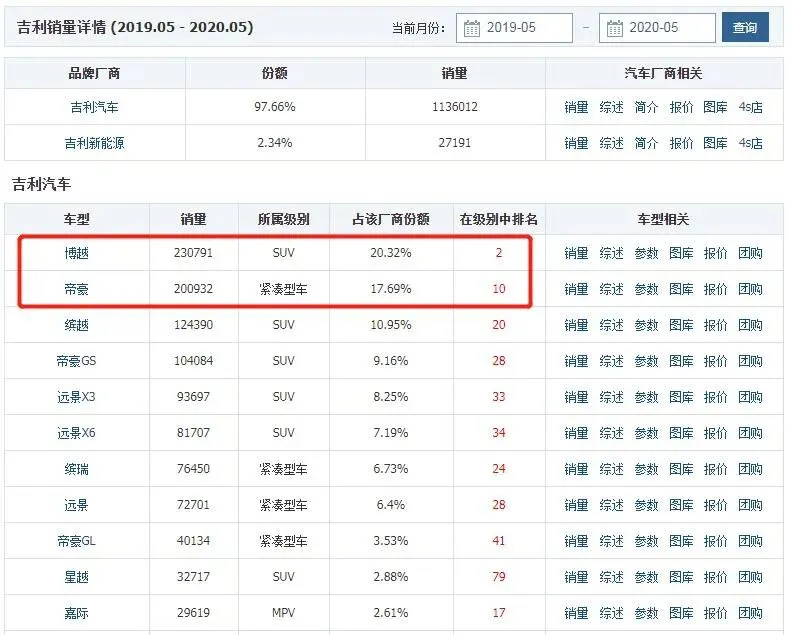This screenshot has height=635, width=790.
Task: Open 图库 link in 帝豪 row
Action: (681, 289)
